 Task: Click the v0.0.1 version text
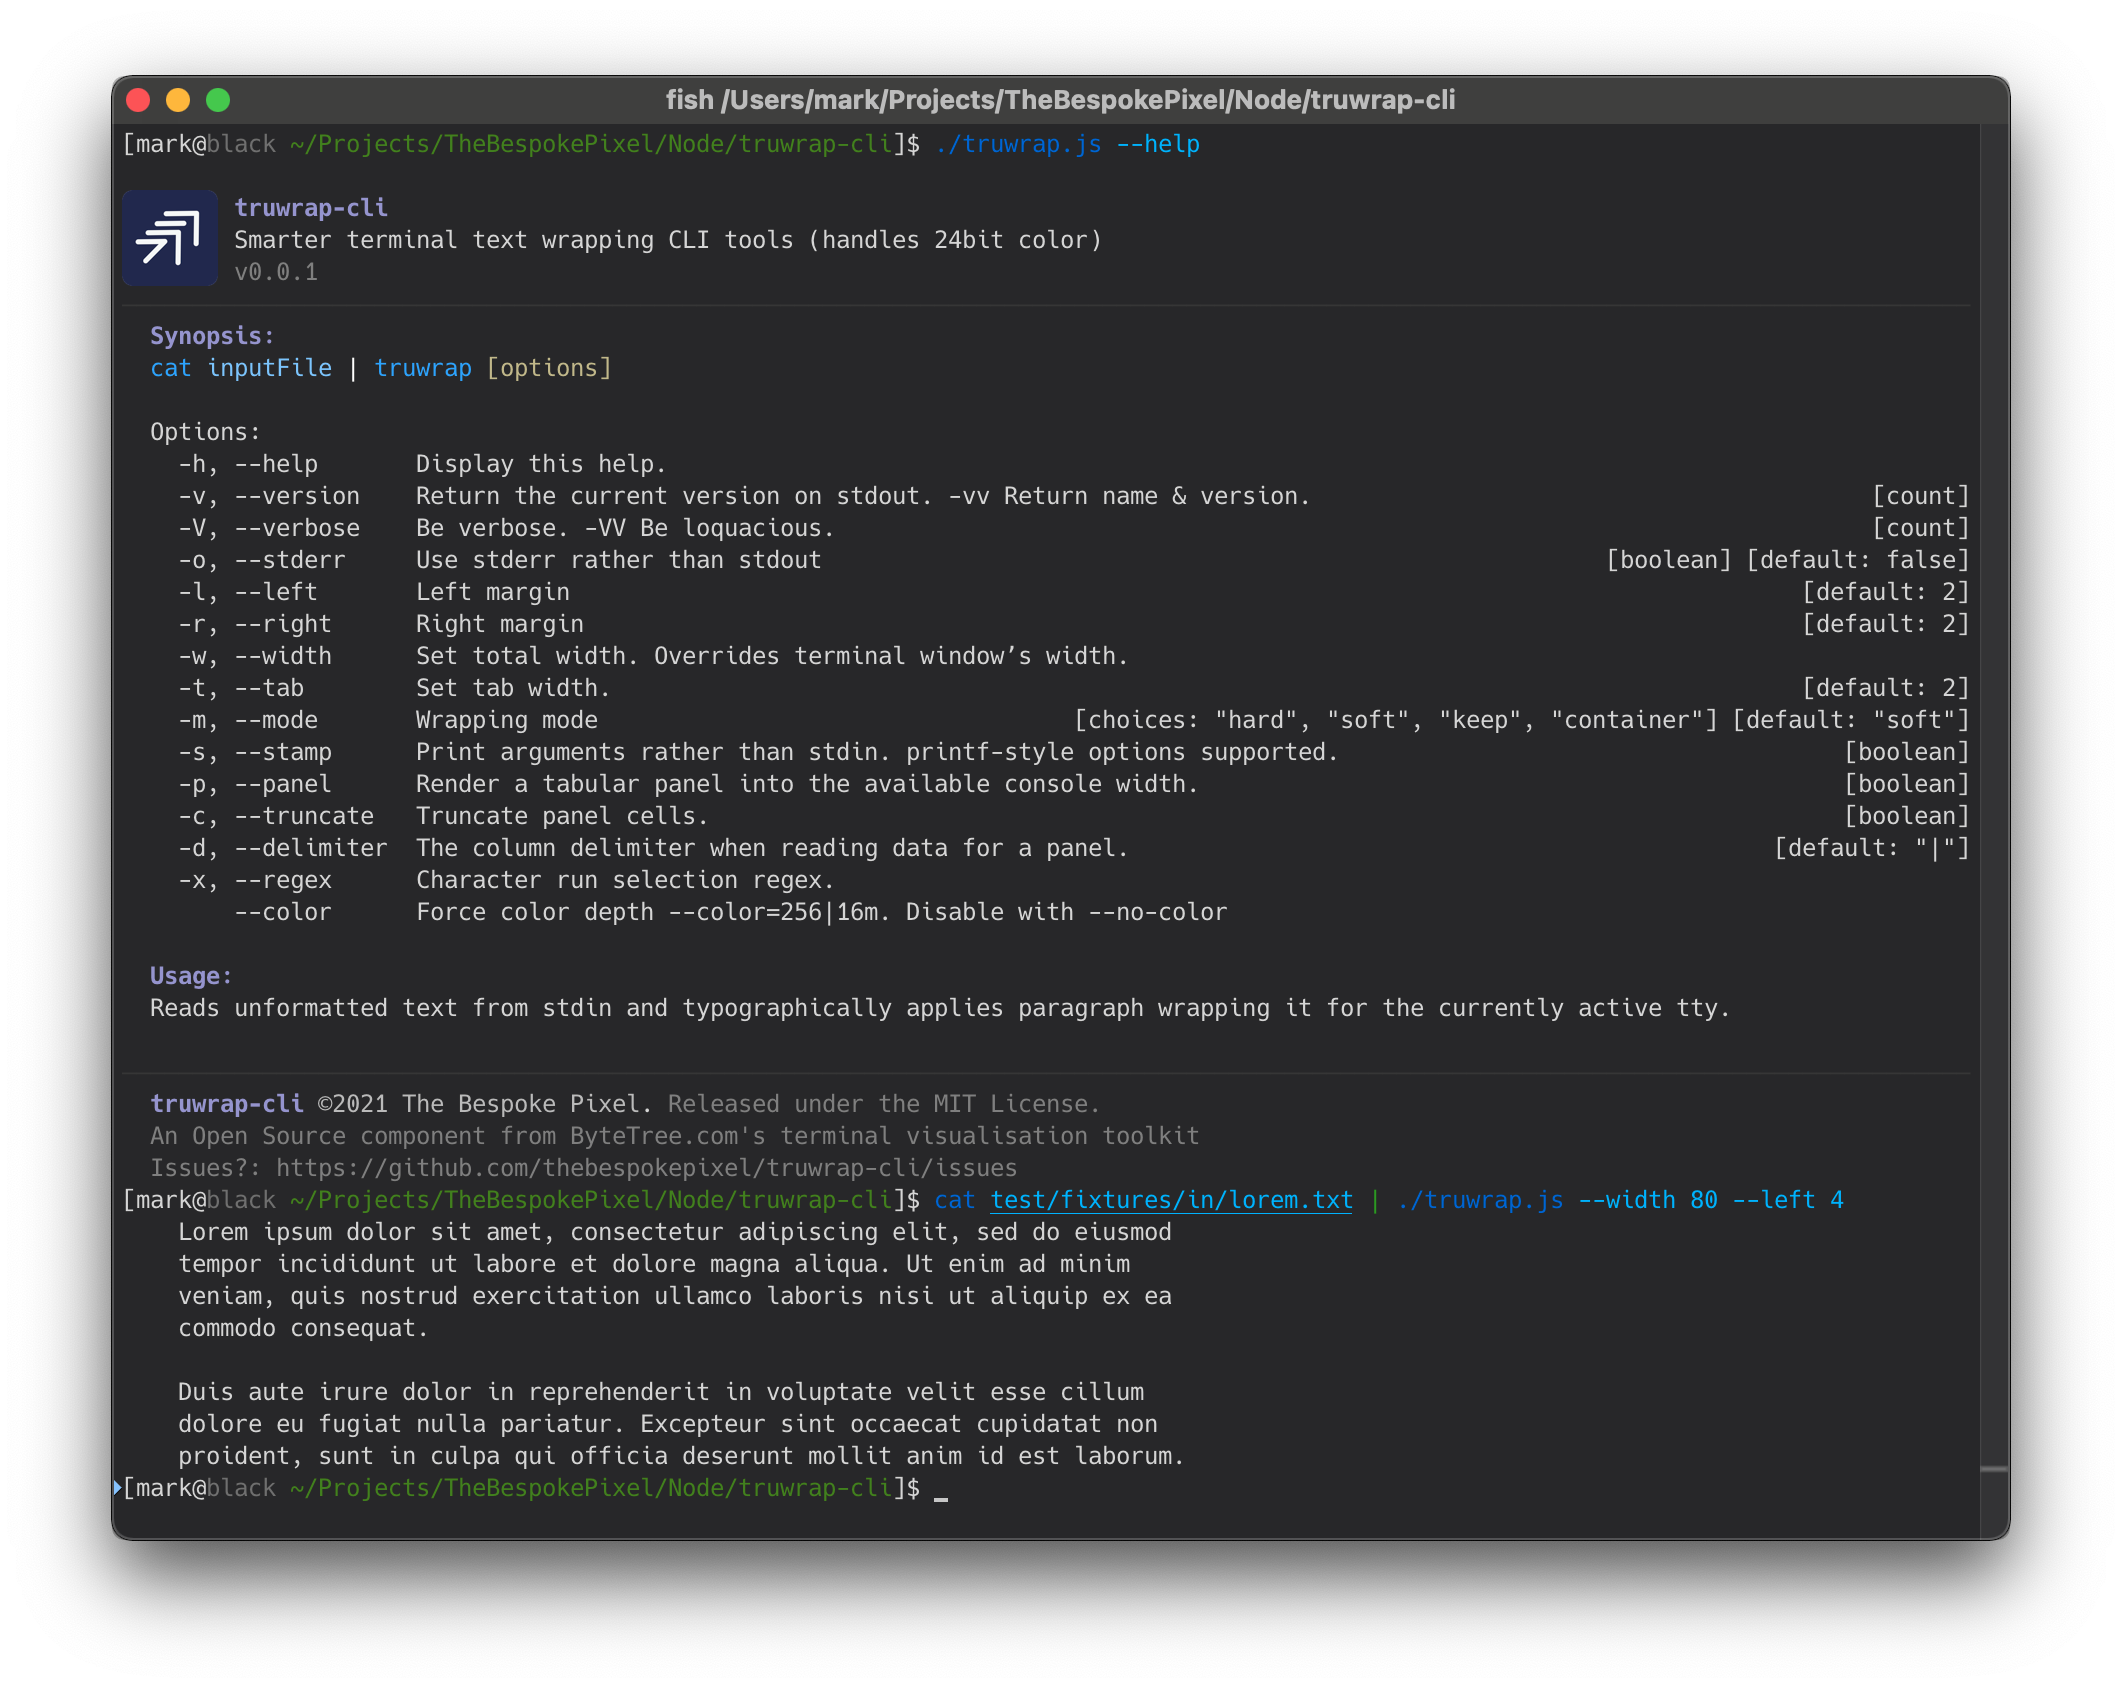(x=276, y=272)
